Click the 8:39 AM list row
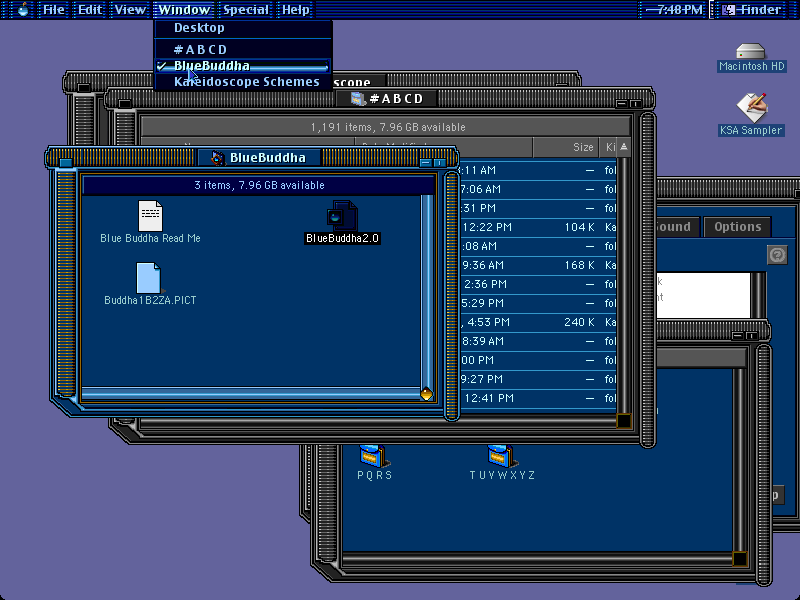 538,341
